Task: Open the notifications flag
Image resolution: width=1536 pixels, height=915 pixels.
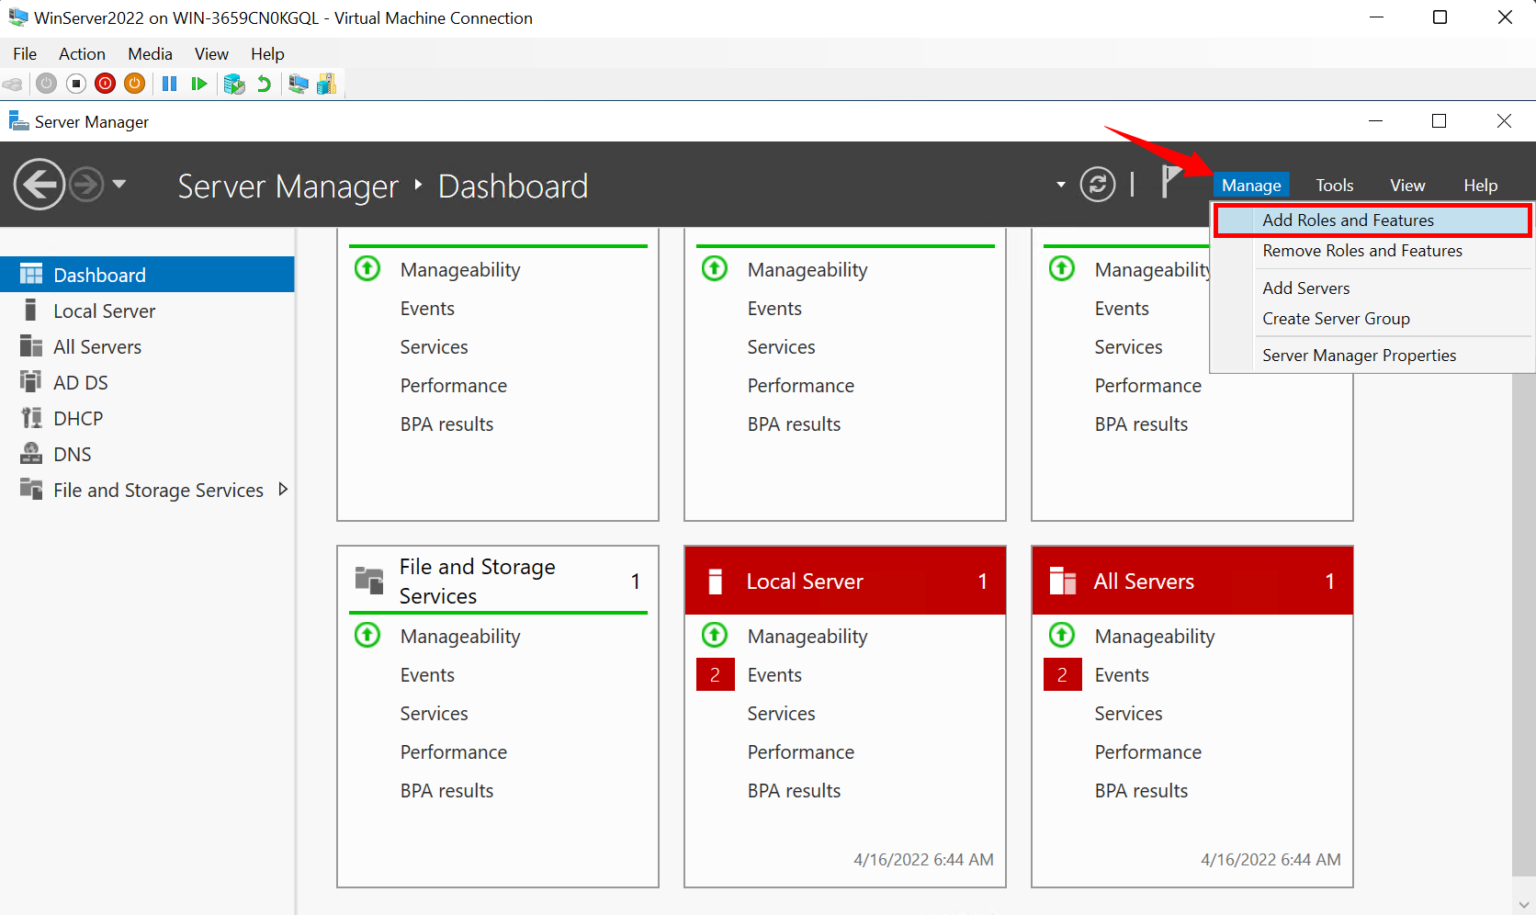Action: (x=1170, y=182)
